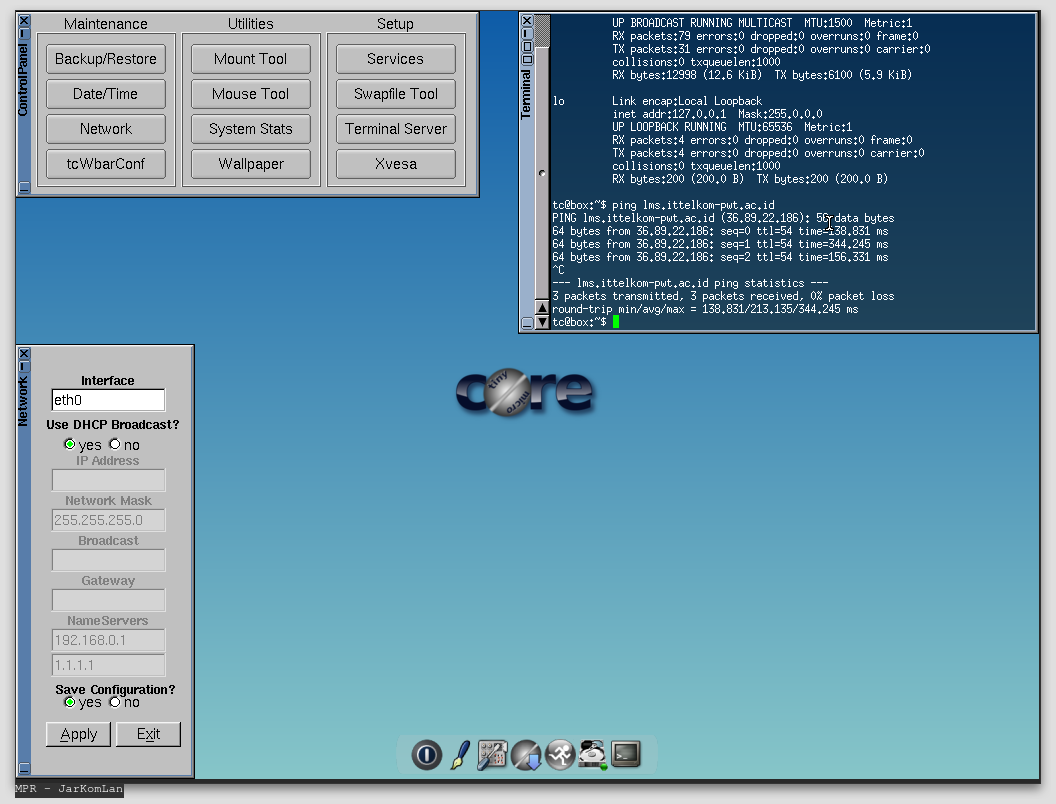Click the Wallpaper button in Utilities

[x=251, y=164]
